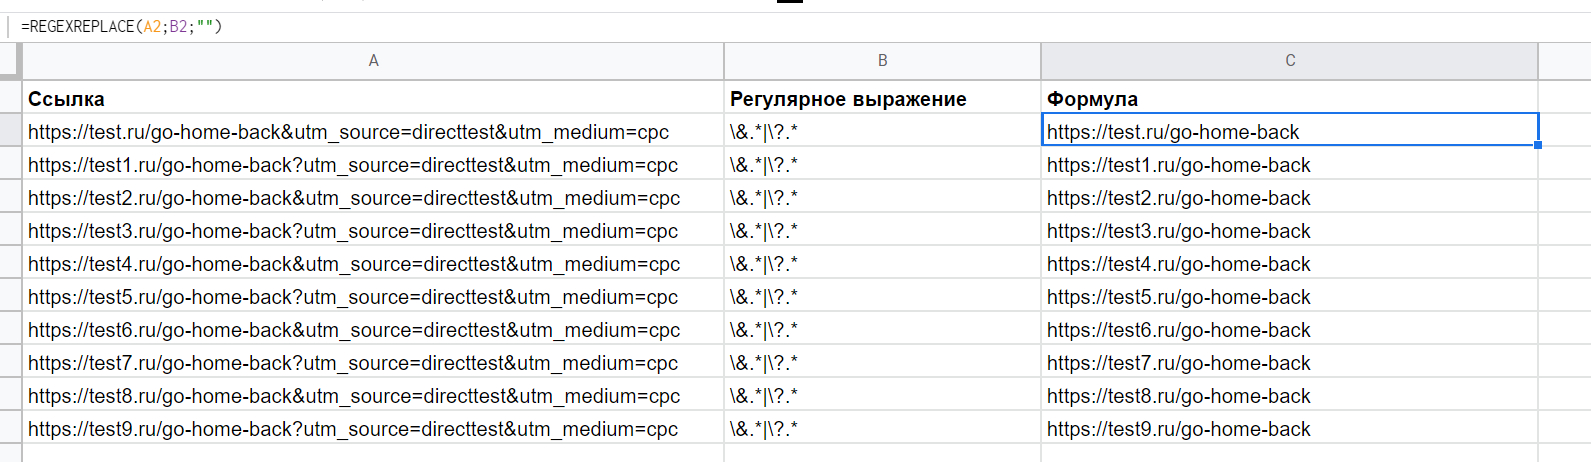This screenshot has width=1591, height=462.
Task: Select result cell https://test1.ru/go-home-back
Action: 1289,165
